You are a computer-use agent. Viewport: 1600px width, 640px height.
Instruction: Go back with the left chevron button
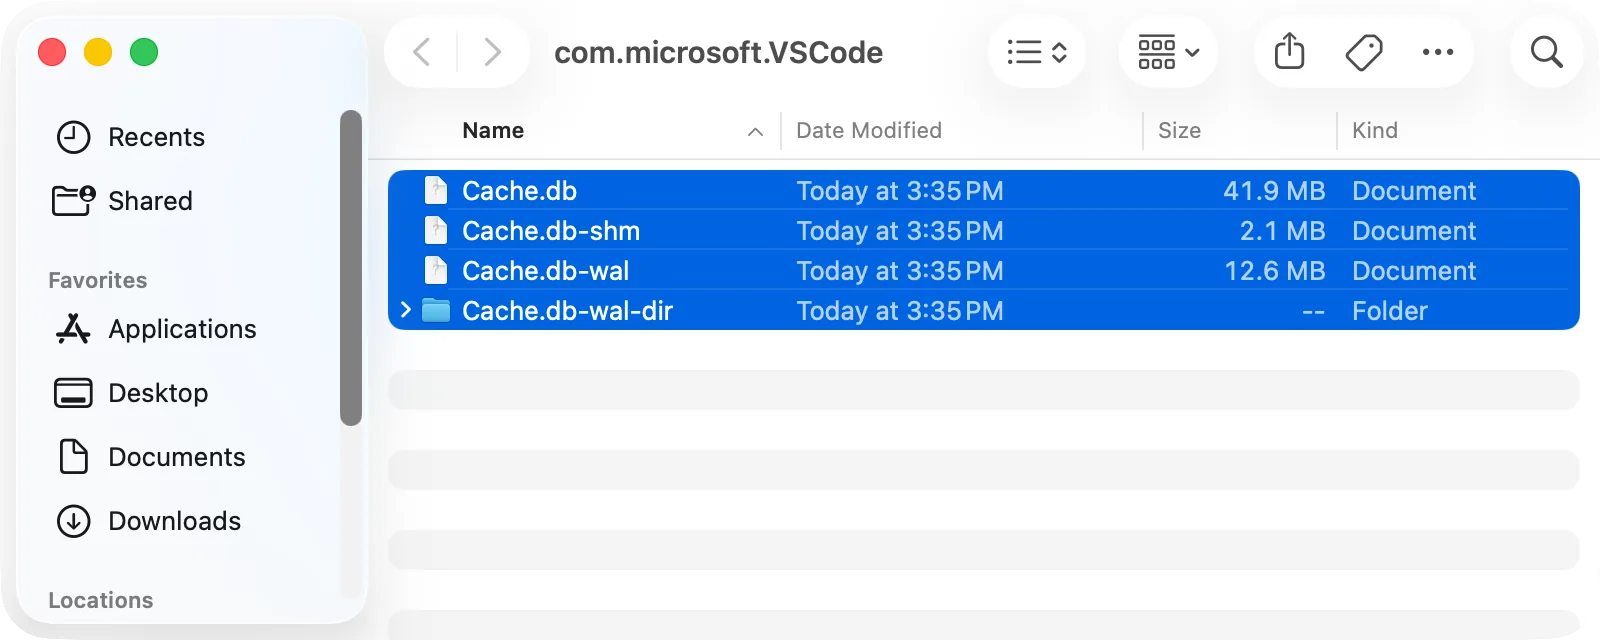422,52
